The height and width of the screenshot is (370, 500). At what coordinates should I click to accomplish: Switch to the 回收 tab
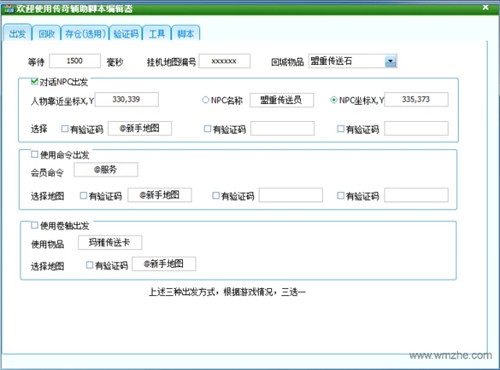pos(46,33)
